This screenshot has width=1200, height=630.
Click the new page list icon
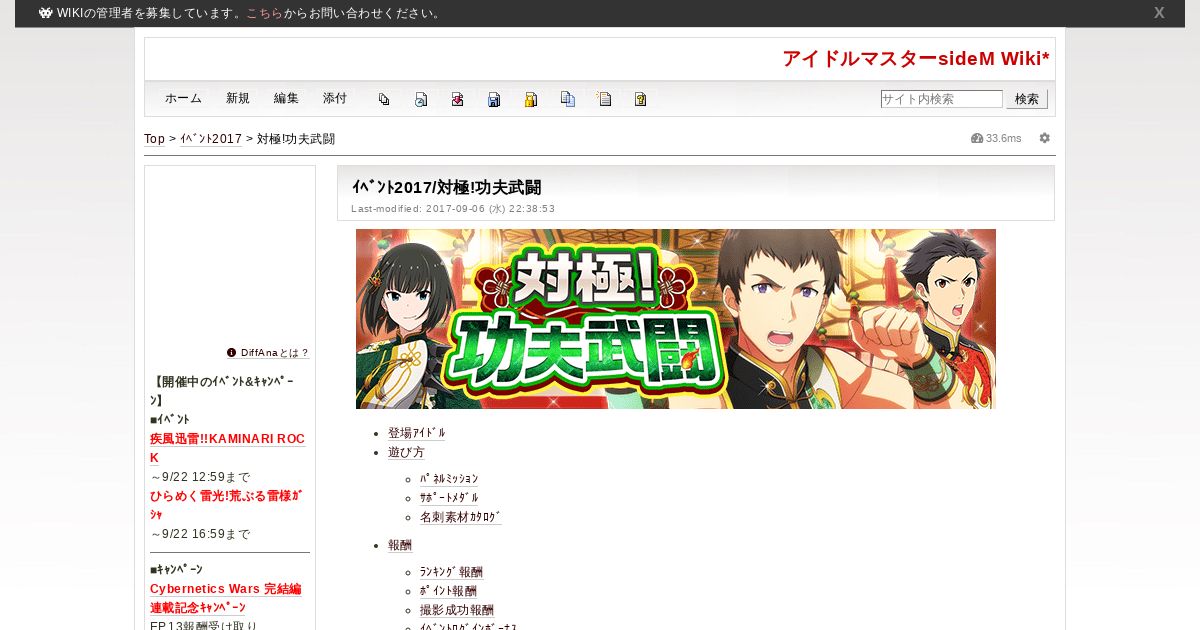tap(604, 99)
